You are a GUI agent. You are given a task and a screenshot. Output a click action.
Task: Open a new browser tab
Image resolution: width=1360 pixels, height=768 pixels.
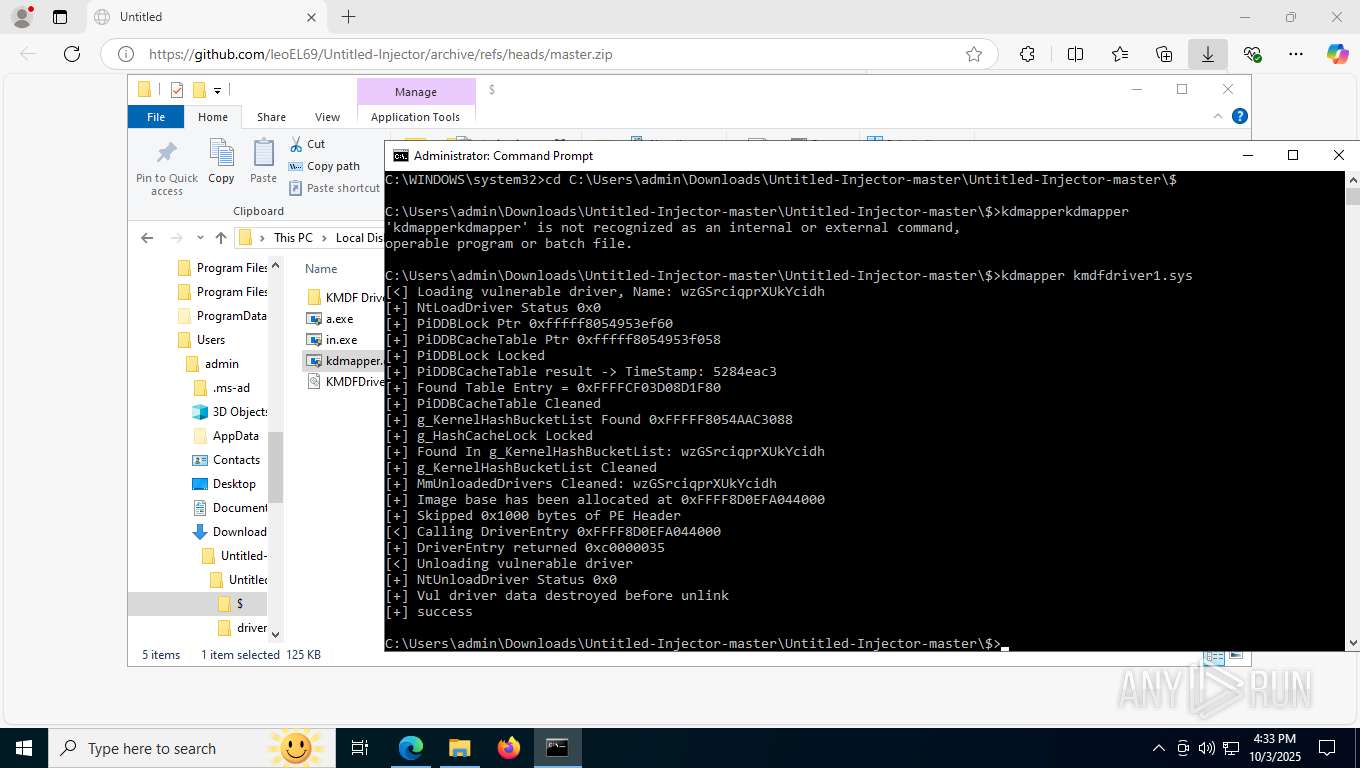(x=348, y=17)
